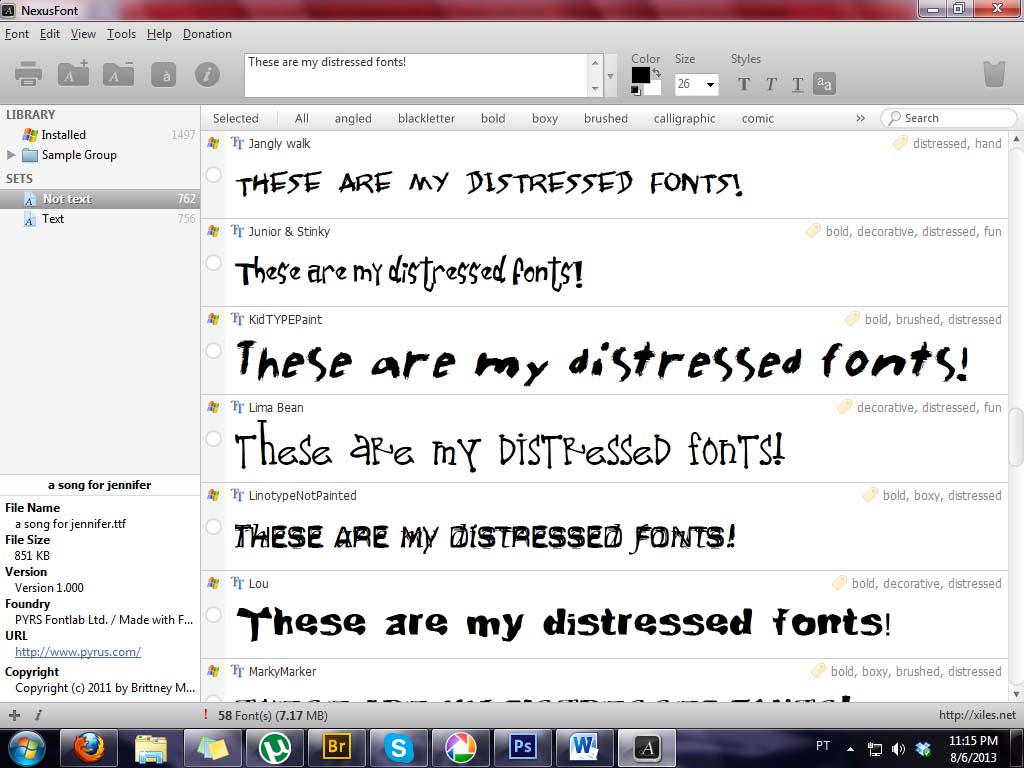Click the black foreground color swatch
The width and height of the screenshot is (1024, 768).
point(640,75)
